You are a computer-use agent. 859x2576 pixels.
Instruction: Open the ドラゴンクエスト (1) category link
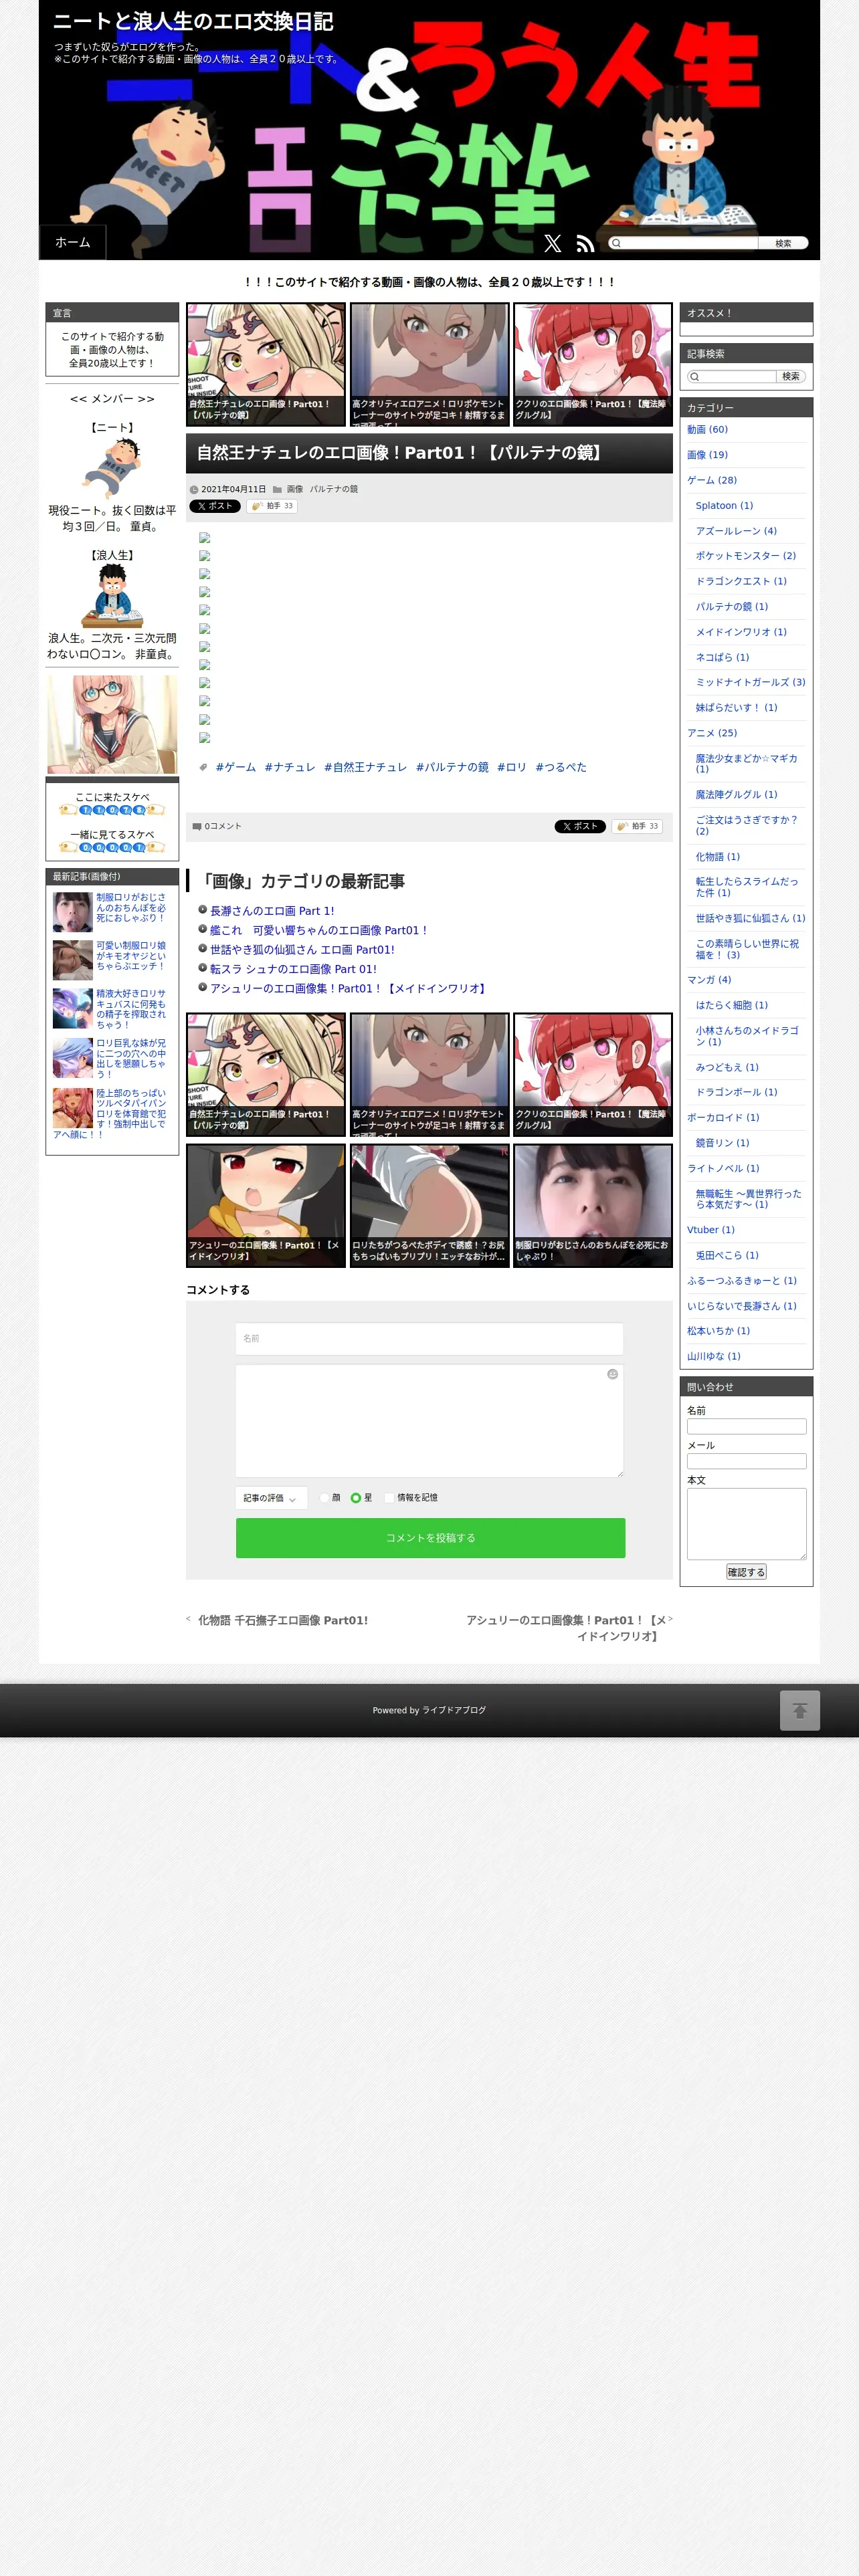(741, 581)
